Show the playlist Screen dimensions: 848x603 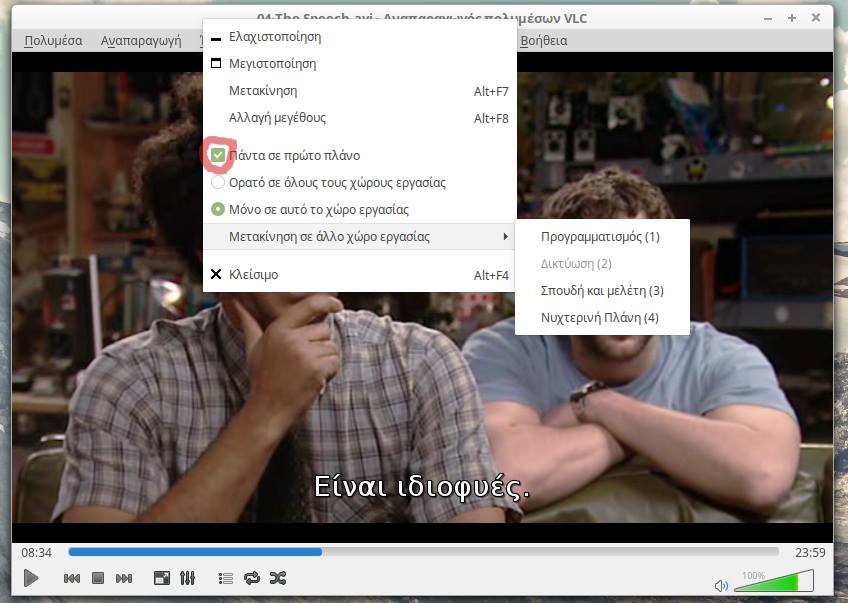click(225, 578)
